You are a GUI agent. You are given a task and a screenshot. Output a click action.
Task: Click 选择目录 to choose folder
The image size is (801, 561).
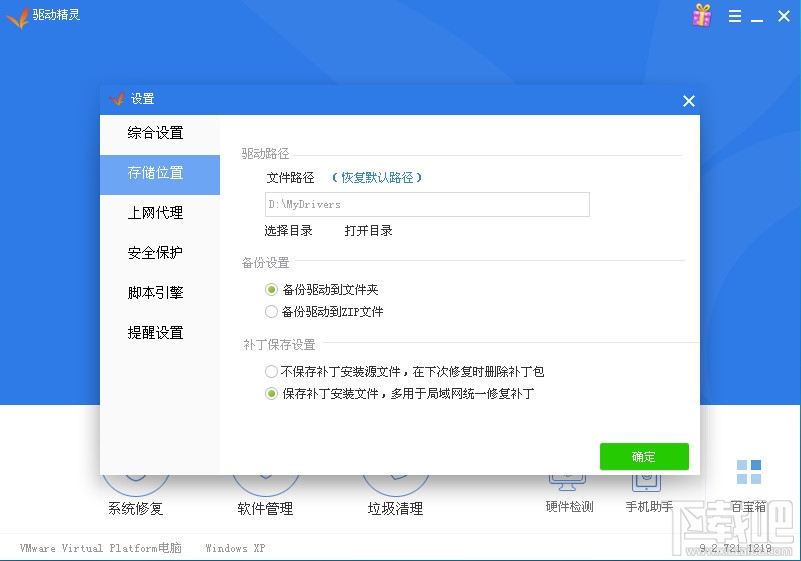(289, 230)
